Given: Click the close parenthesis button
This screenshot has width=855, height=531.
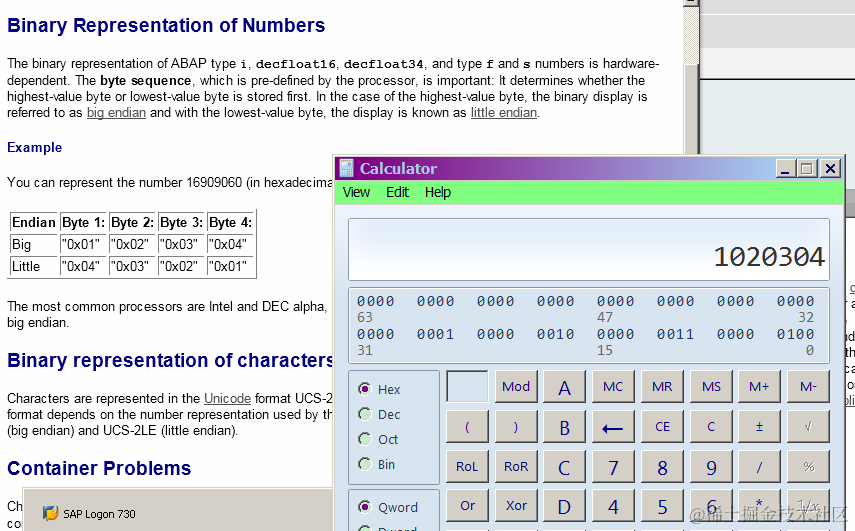Looking at the screenshot, I should [516, 427].
